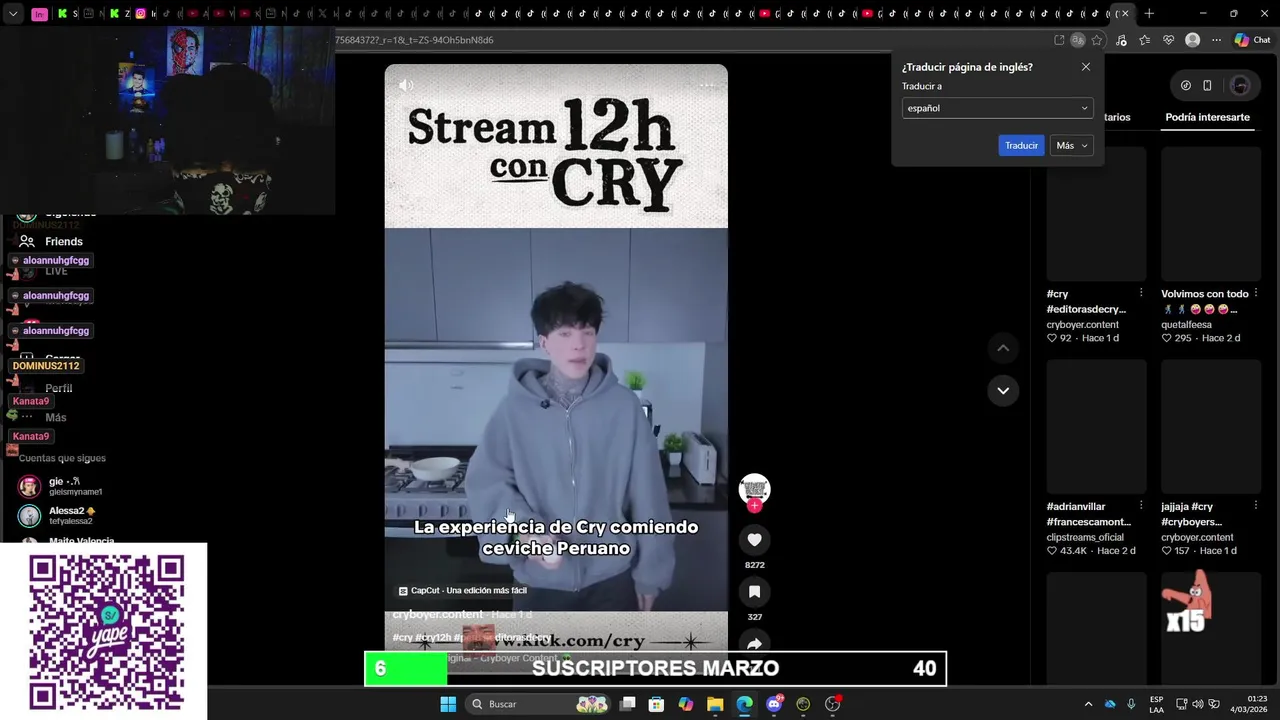Open options for Volvimos con todo video
Image resolution: width=1280 pixels, height=720 pixels.
coord(1256,293)
